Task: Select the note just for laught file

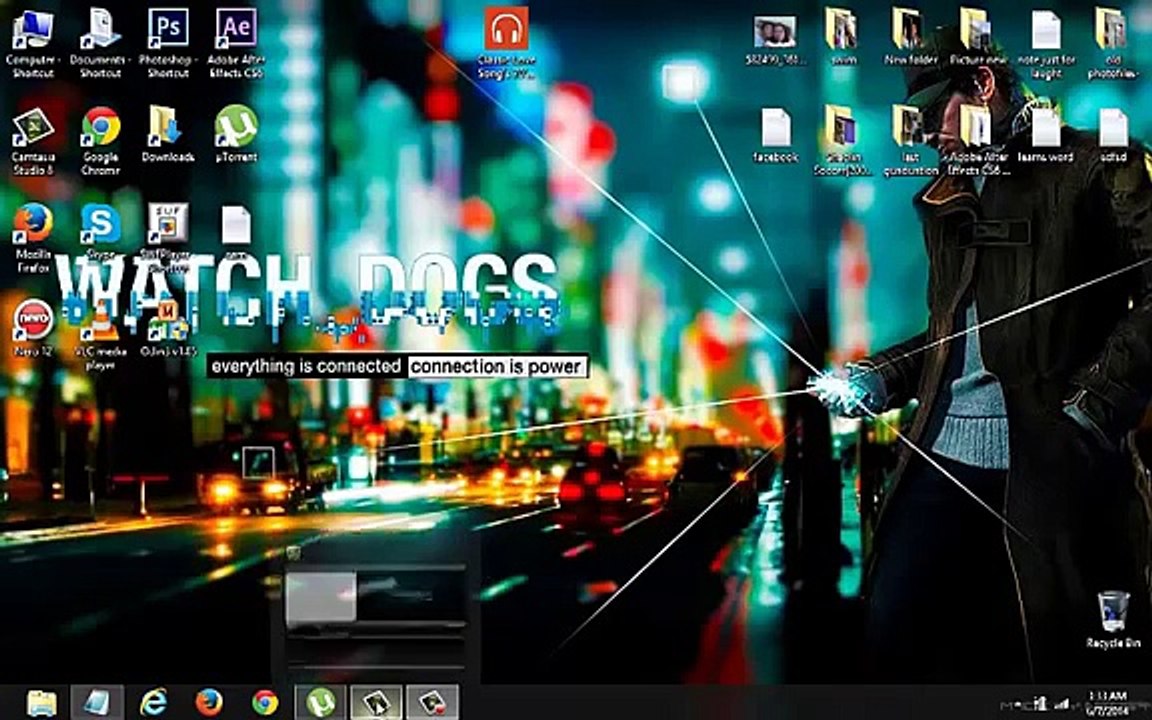Action: tap(1045, 43)
